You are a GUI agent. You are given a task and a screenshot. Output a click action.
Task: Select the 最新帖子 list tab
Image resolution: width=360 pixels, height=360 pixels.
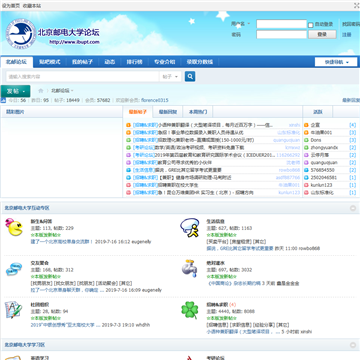138,112
